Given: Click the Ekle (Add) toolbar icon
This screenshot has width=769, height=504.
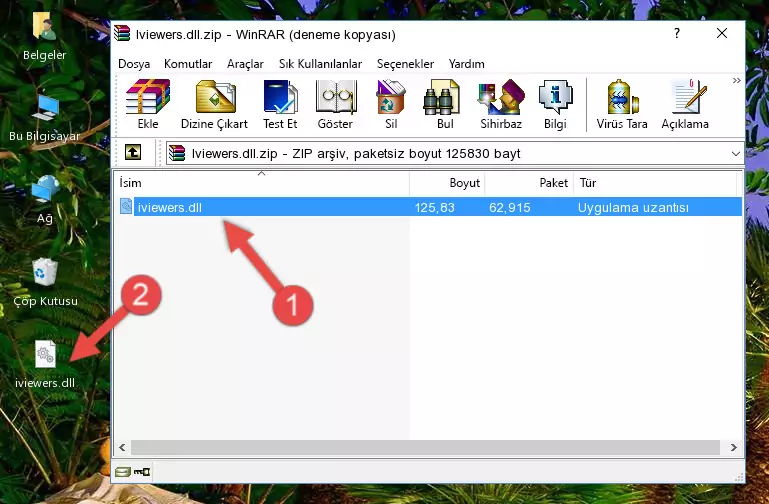Looking at the screenshot, I should [x=148, y=104].
